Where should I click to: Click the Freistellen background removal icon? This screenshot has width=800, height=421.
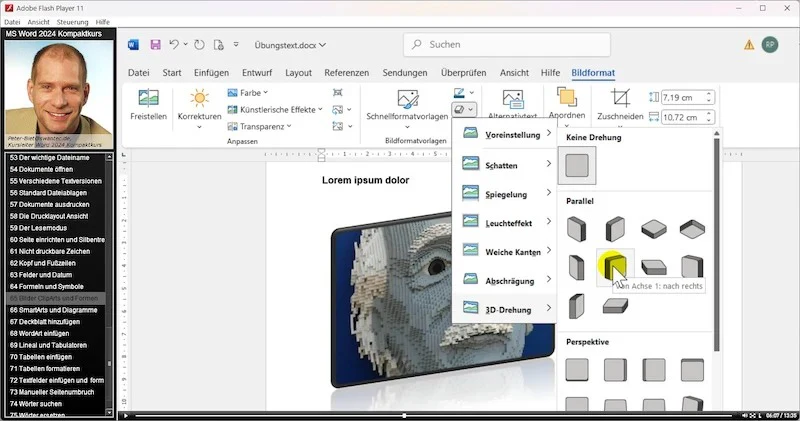(148, 99)
